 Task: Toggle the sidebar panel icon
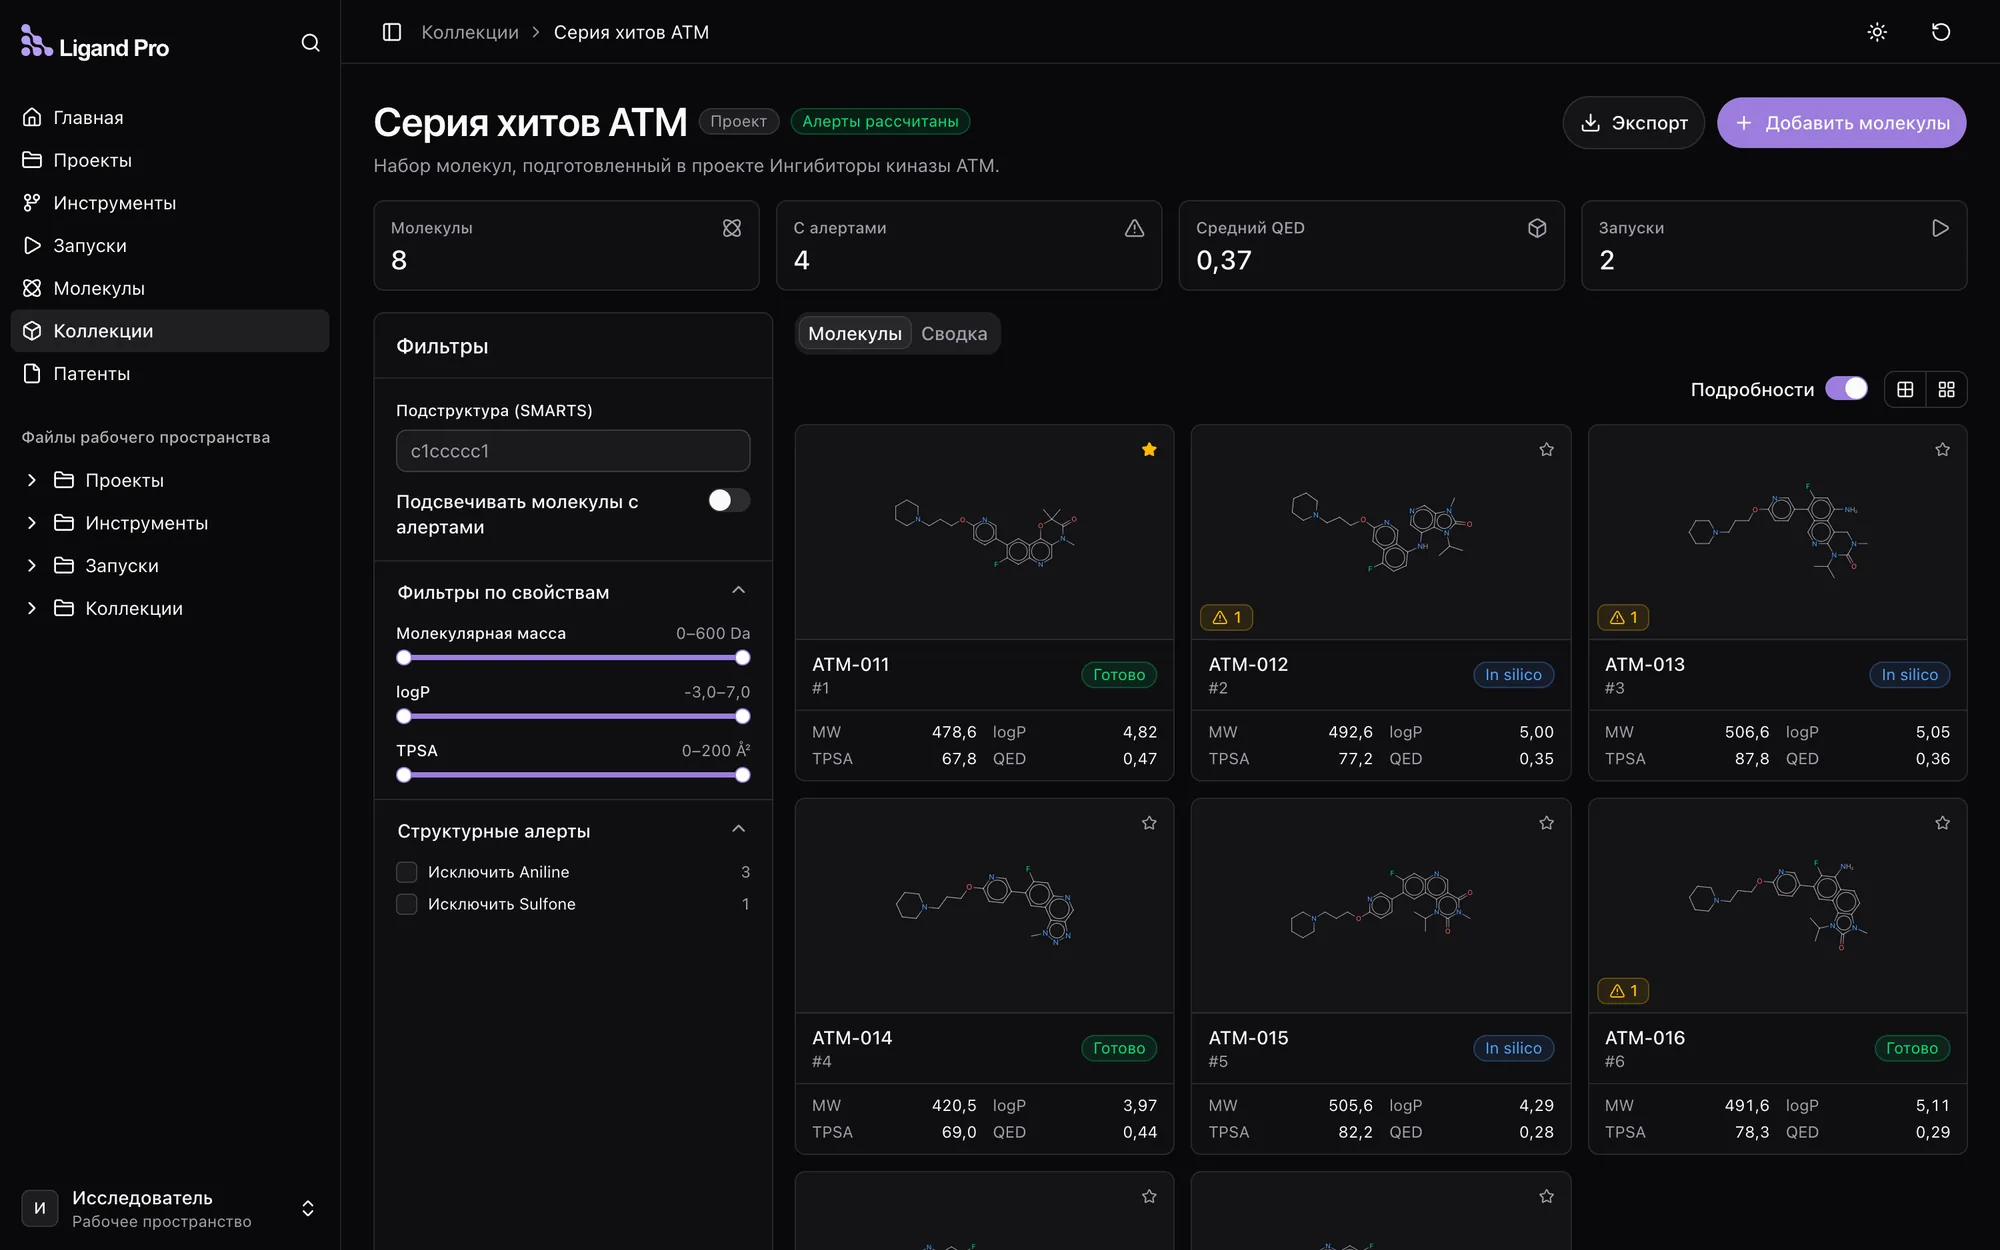click(392, 32)
